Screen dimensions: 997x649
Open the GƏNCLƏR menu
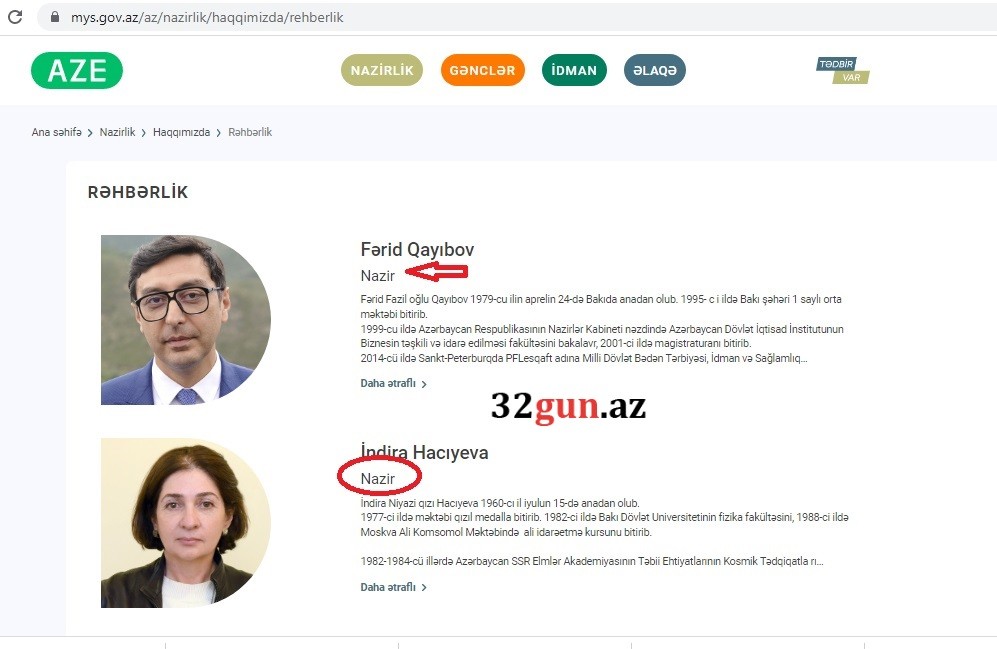pos(483,70)
